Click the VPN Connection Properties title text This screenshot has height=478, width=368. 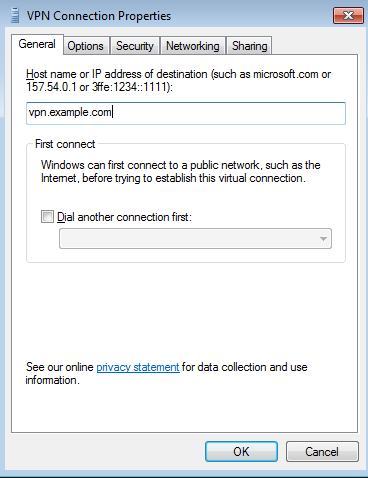[99, 16]
